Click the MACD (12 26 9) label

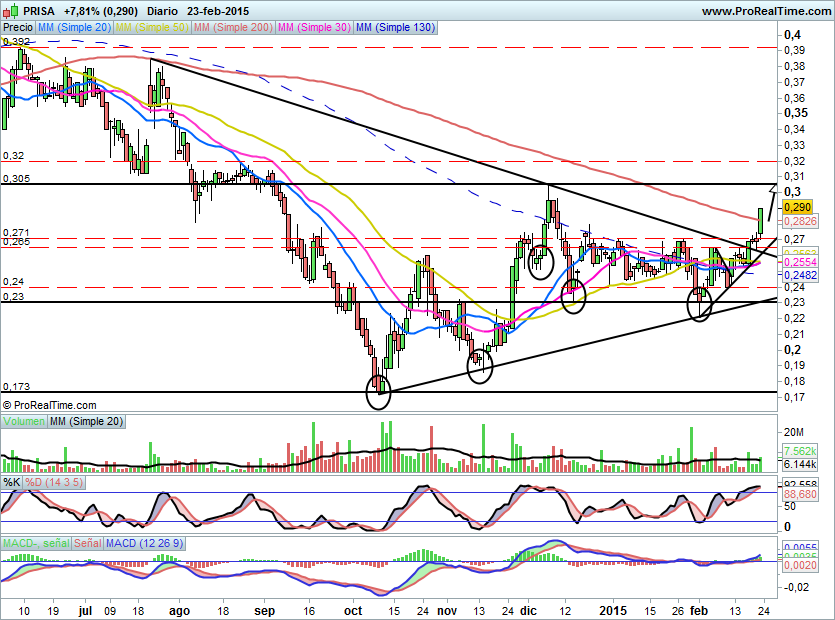(x=144, y=543)
